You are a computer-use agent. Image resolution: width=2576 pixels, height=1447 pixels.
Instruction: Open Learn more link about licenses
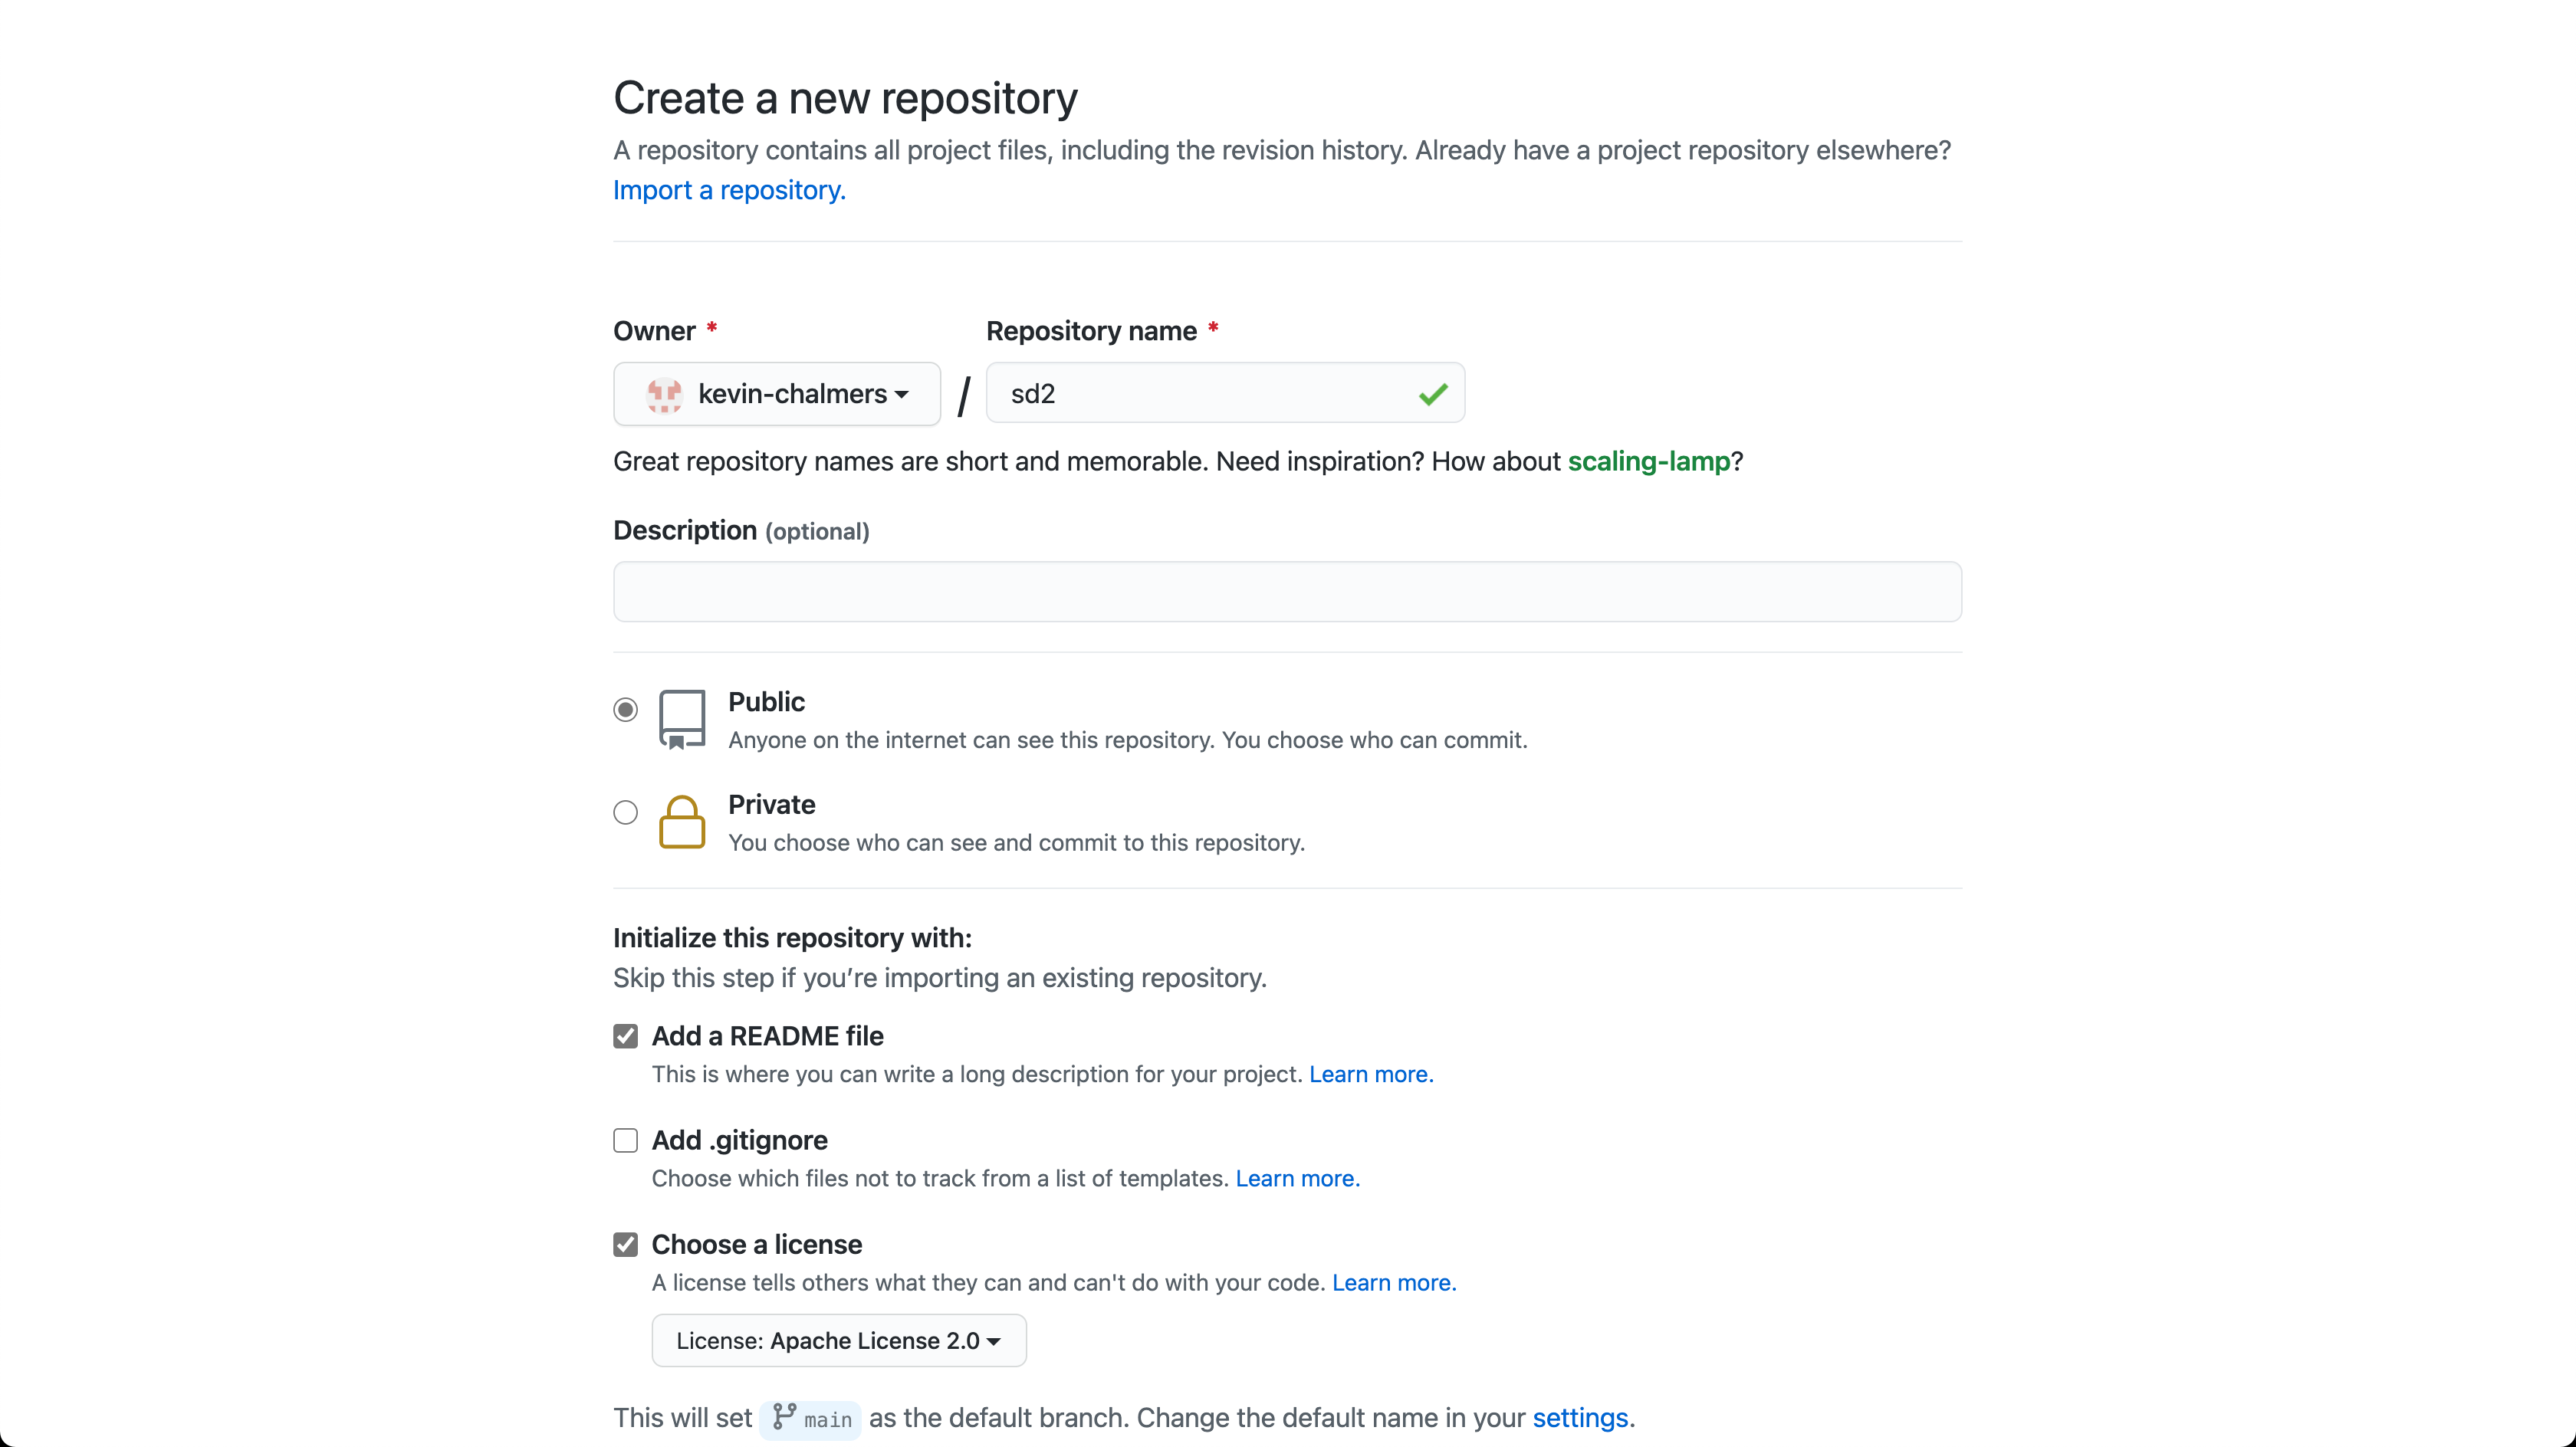coord(1394,1282)
